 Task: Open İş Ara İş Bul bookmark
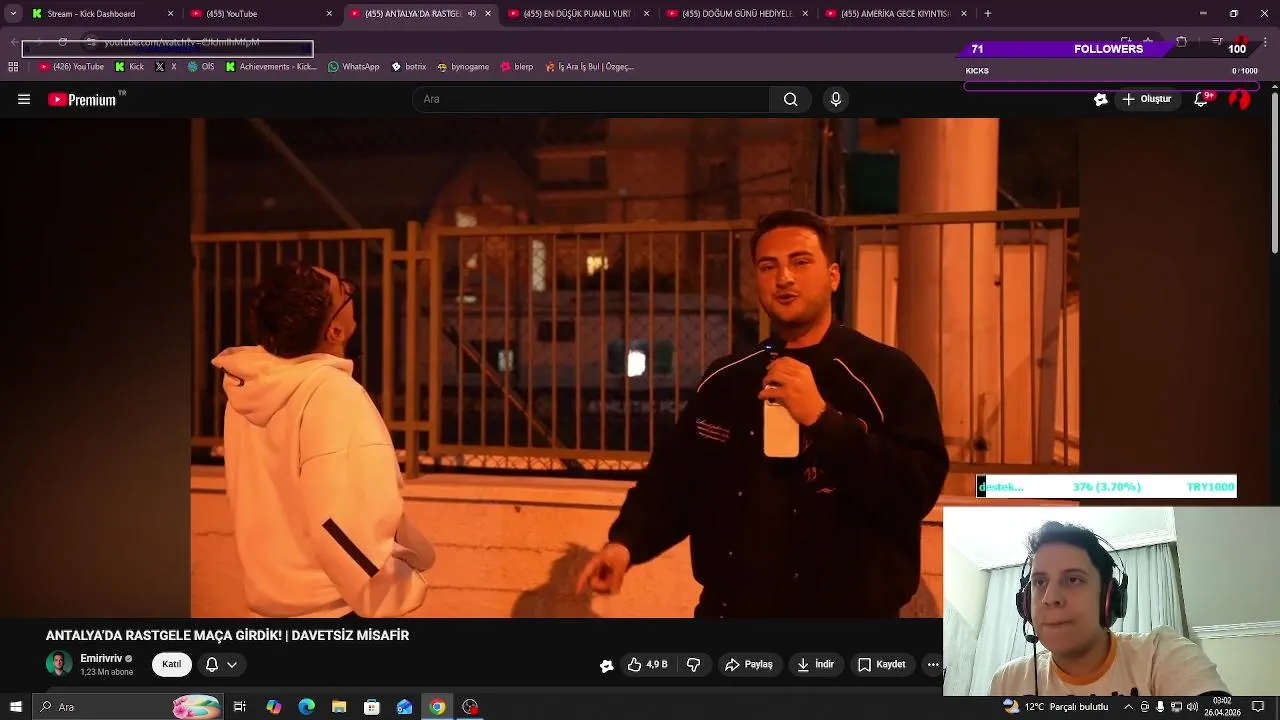(590, 67)
